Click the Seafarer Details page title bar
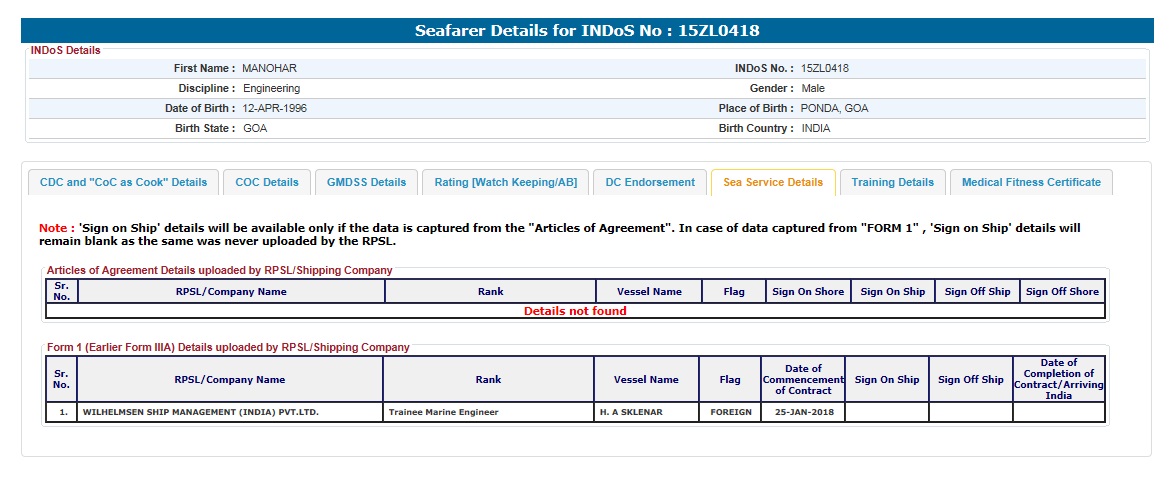The image size is (1172, 482). (x=586, y=31)
